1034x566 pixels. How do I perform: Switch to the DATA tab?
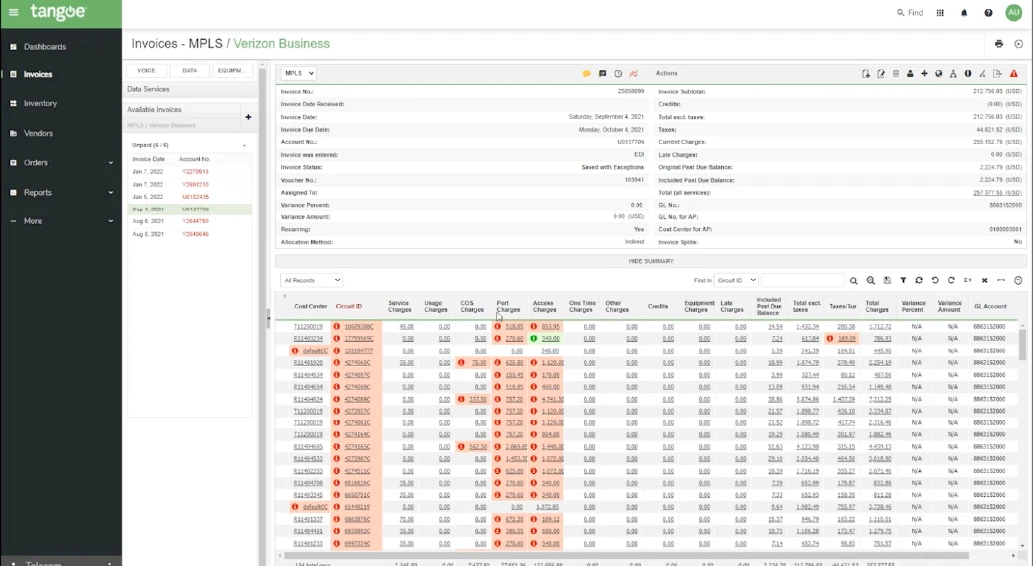(189, 71)
